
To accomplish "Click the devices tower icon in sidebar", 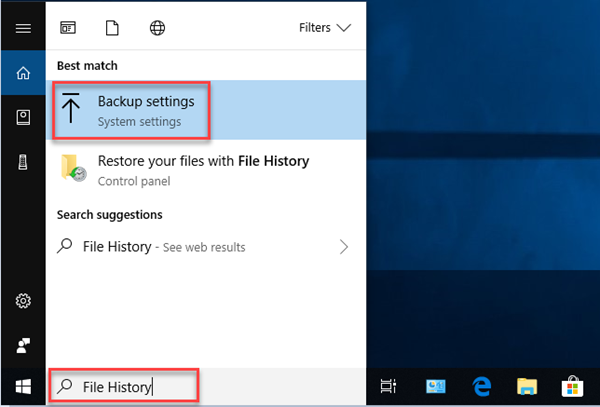I will pyautogui.click(x=23, y=162).
